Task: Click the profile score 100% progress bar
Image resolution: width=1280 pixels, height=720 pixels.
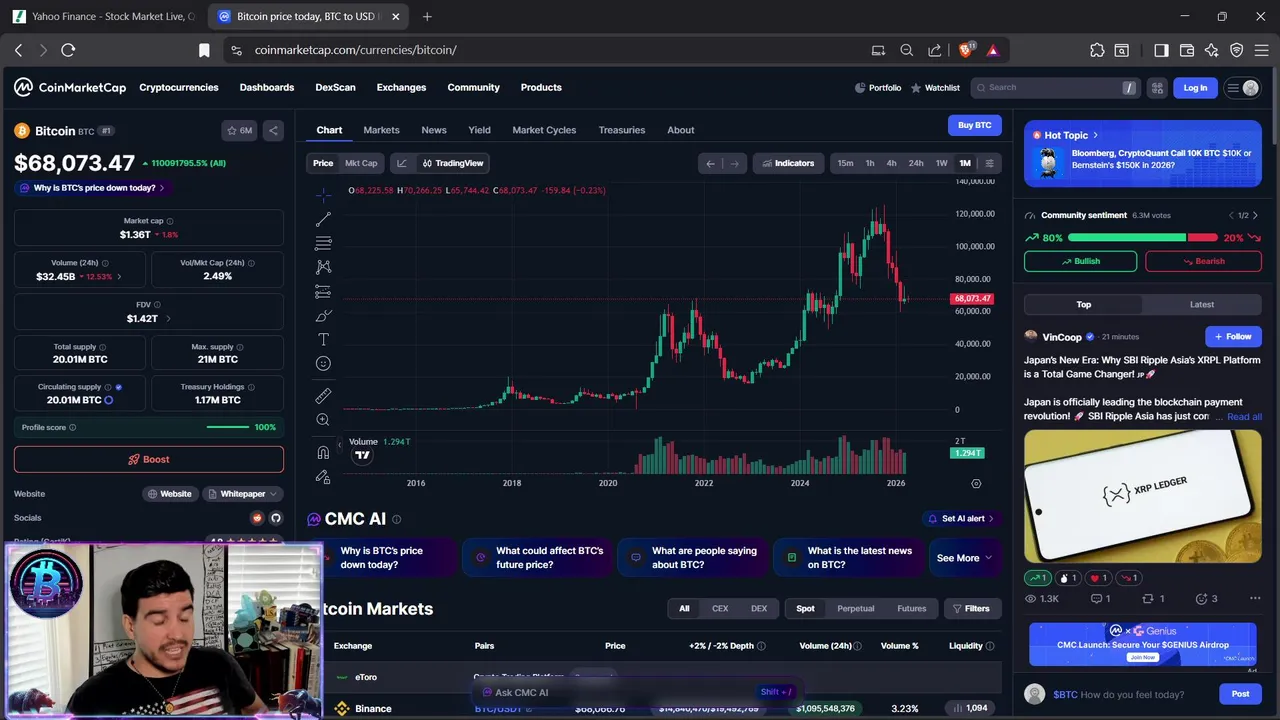Action: pos(228,427)
